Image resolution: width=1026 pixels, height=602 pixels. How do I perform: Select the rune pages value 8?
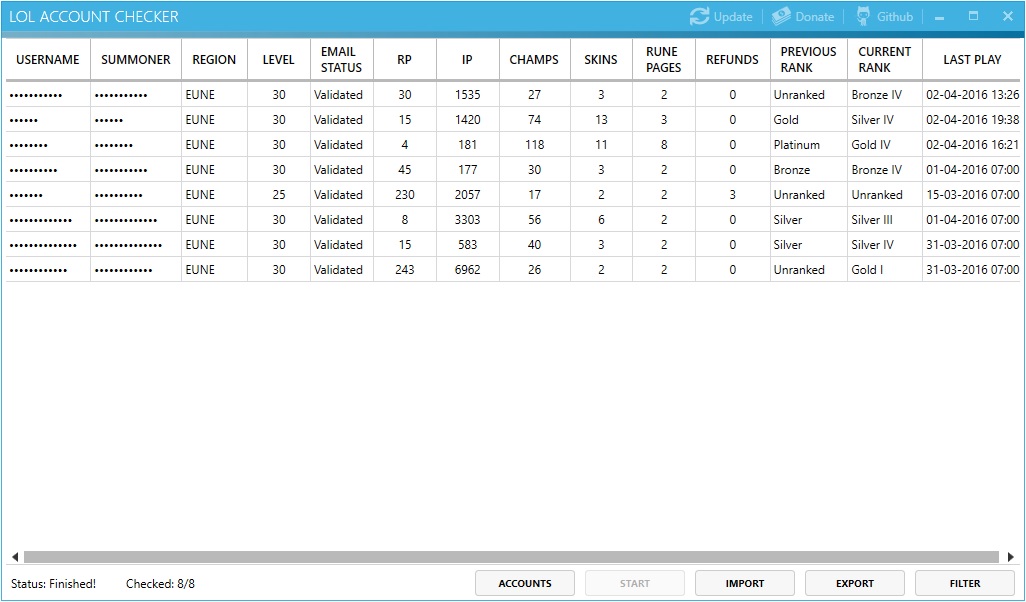[x=663, y=145]
